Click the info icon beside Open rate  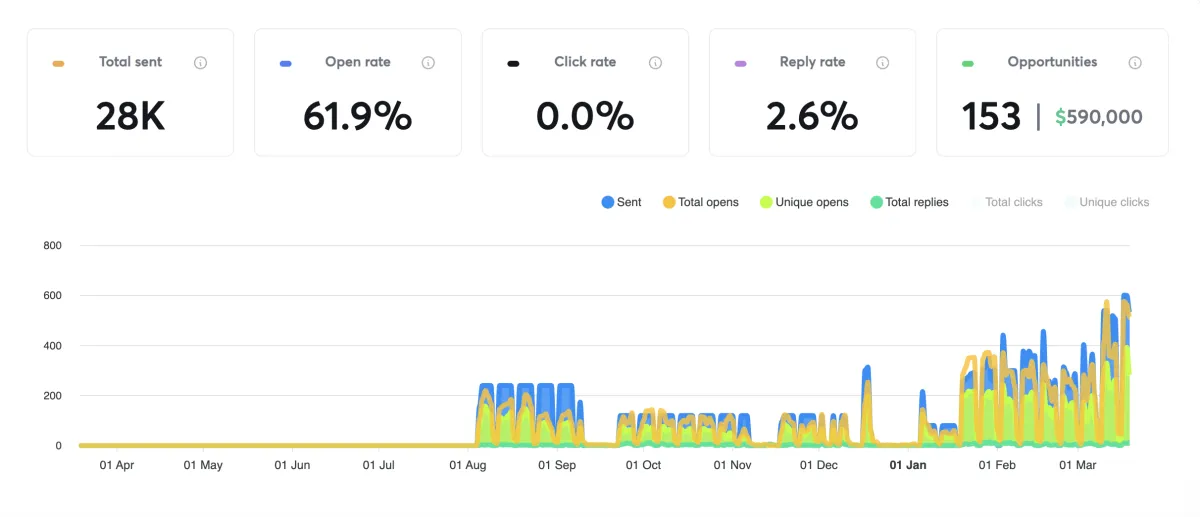coord(428,63)
